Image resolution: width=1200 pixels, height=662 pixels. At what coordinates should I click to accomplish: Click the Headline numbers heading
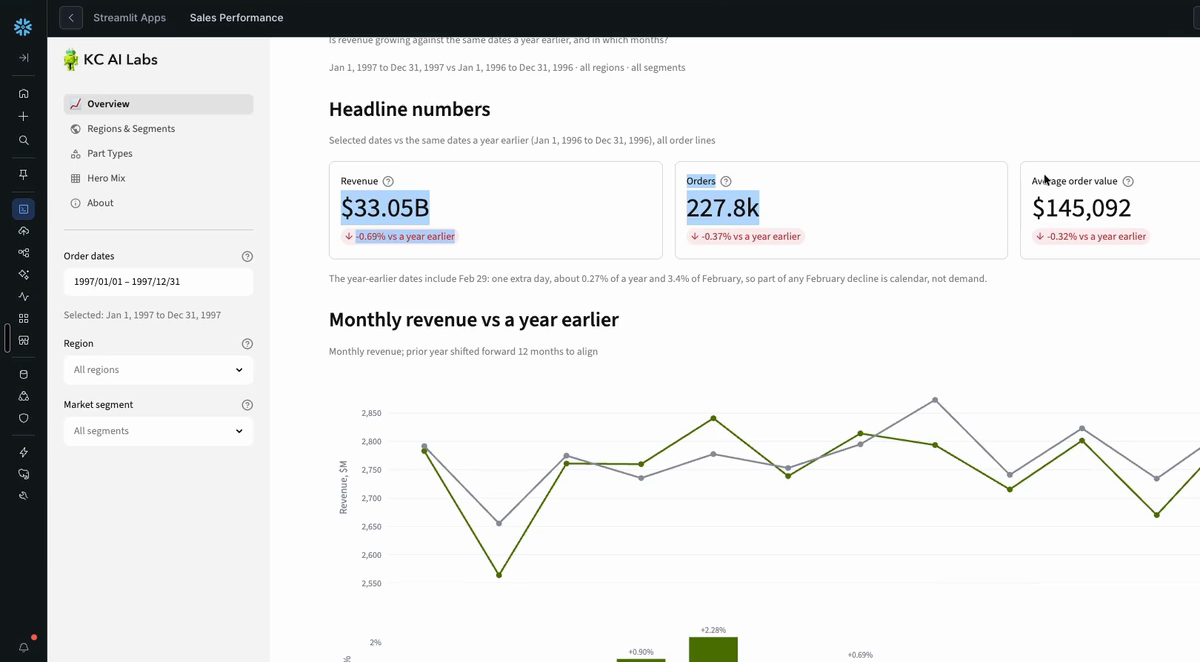click(409, 109)
